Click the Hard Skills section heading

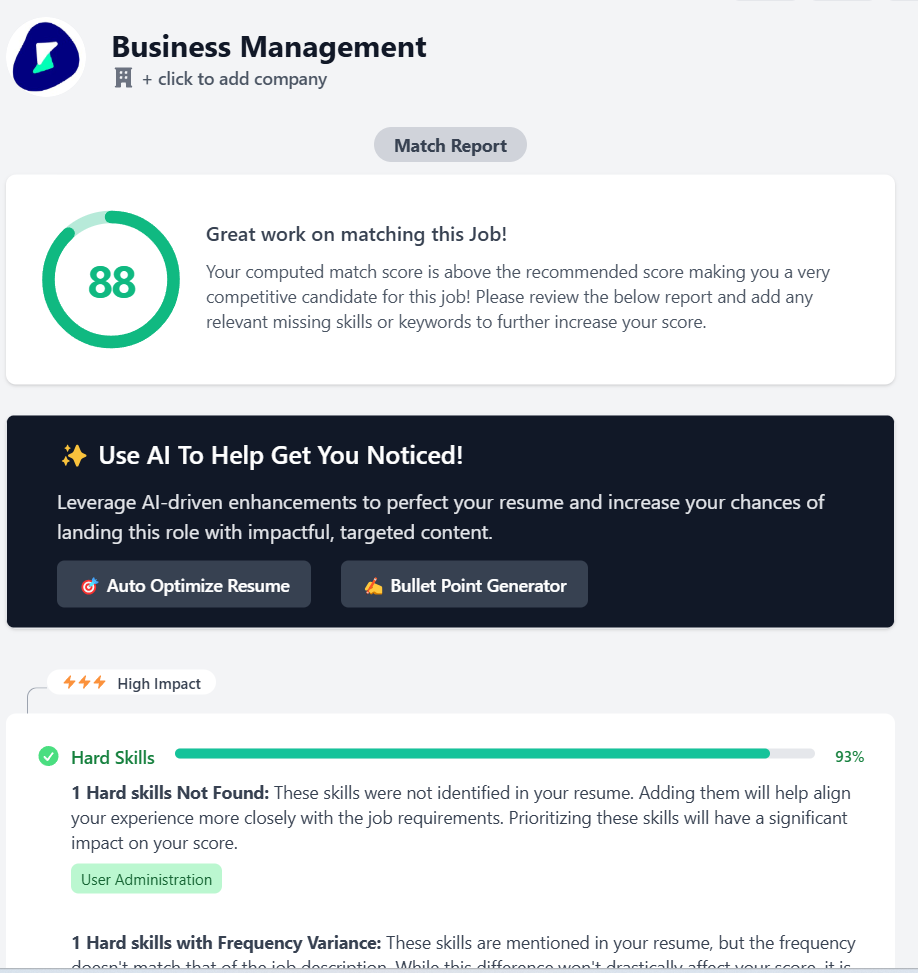[x=113, y=758]
